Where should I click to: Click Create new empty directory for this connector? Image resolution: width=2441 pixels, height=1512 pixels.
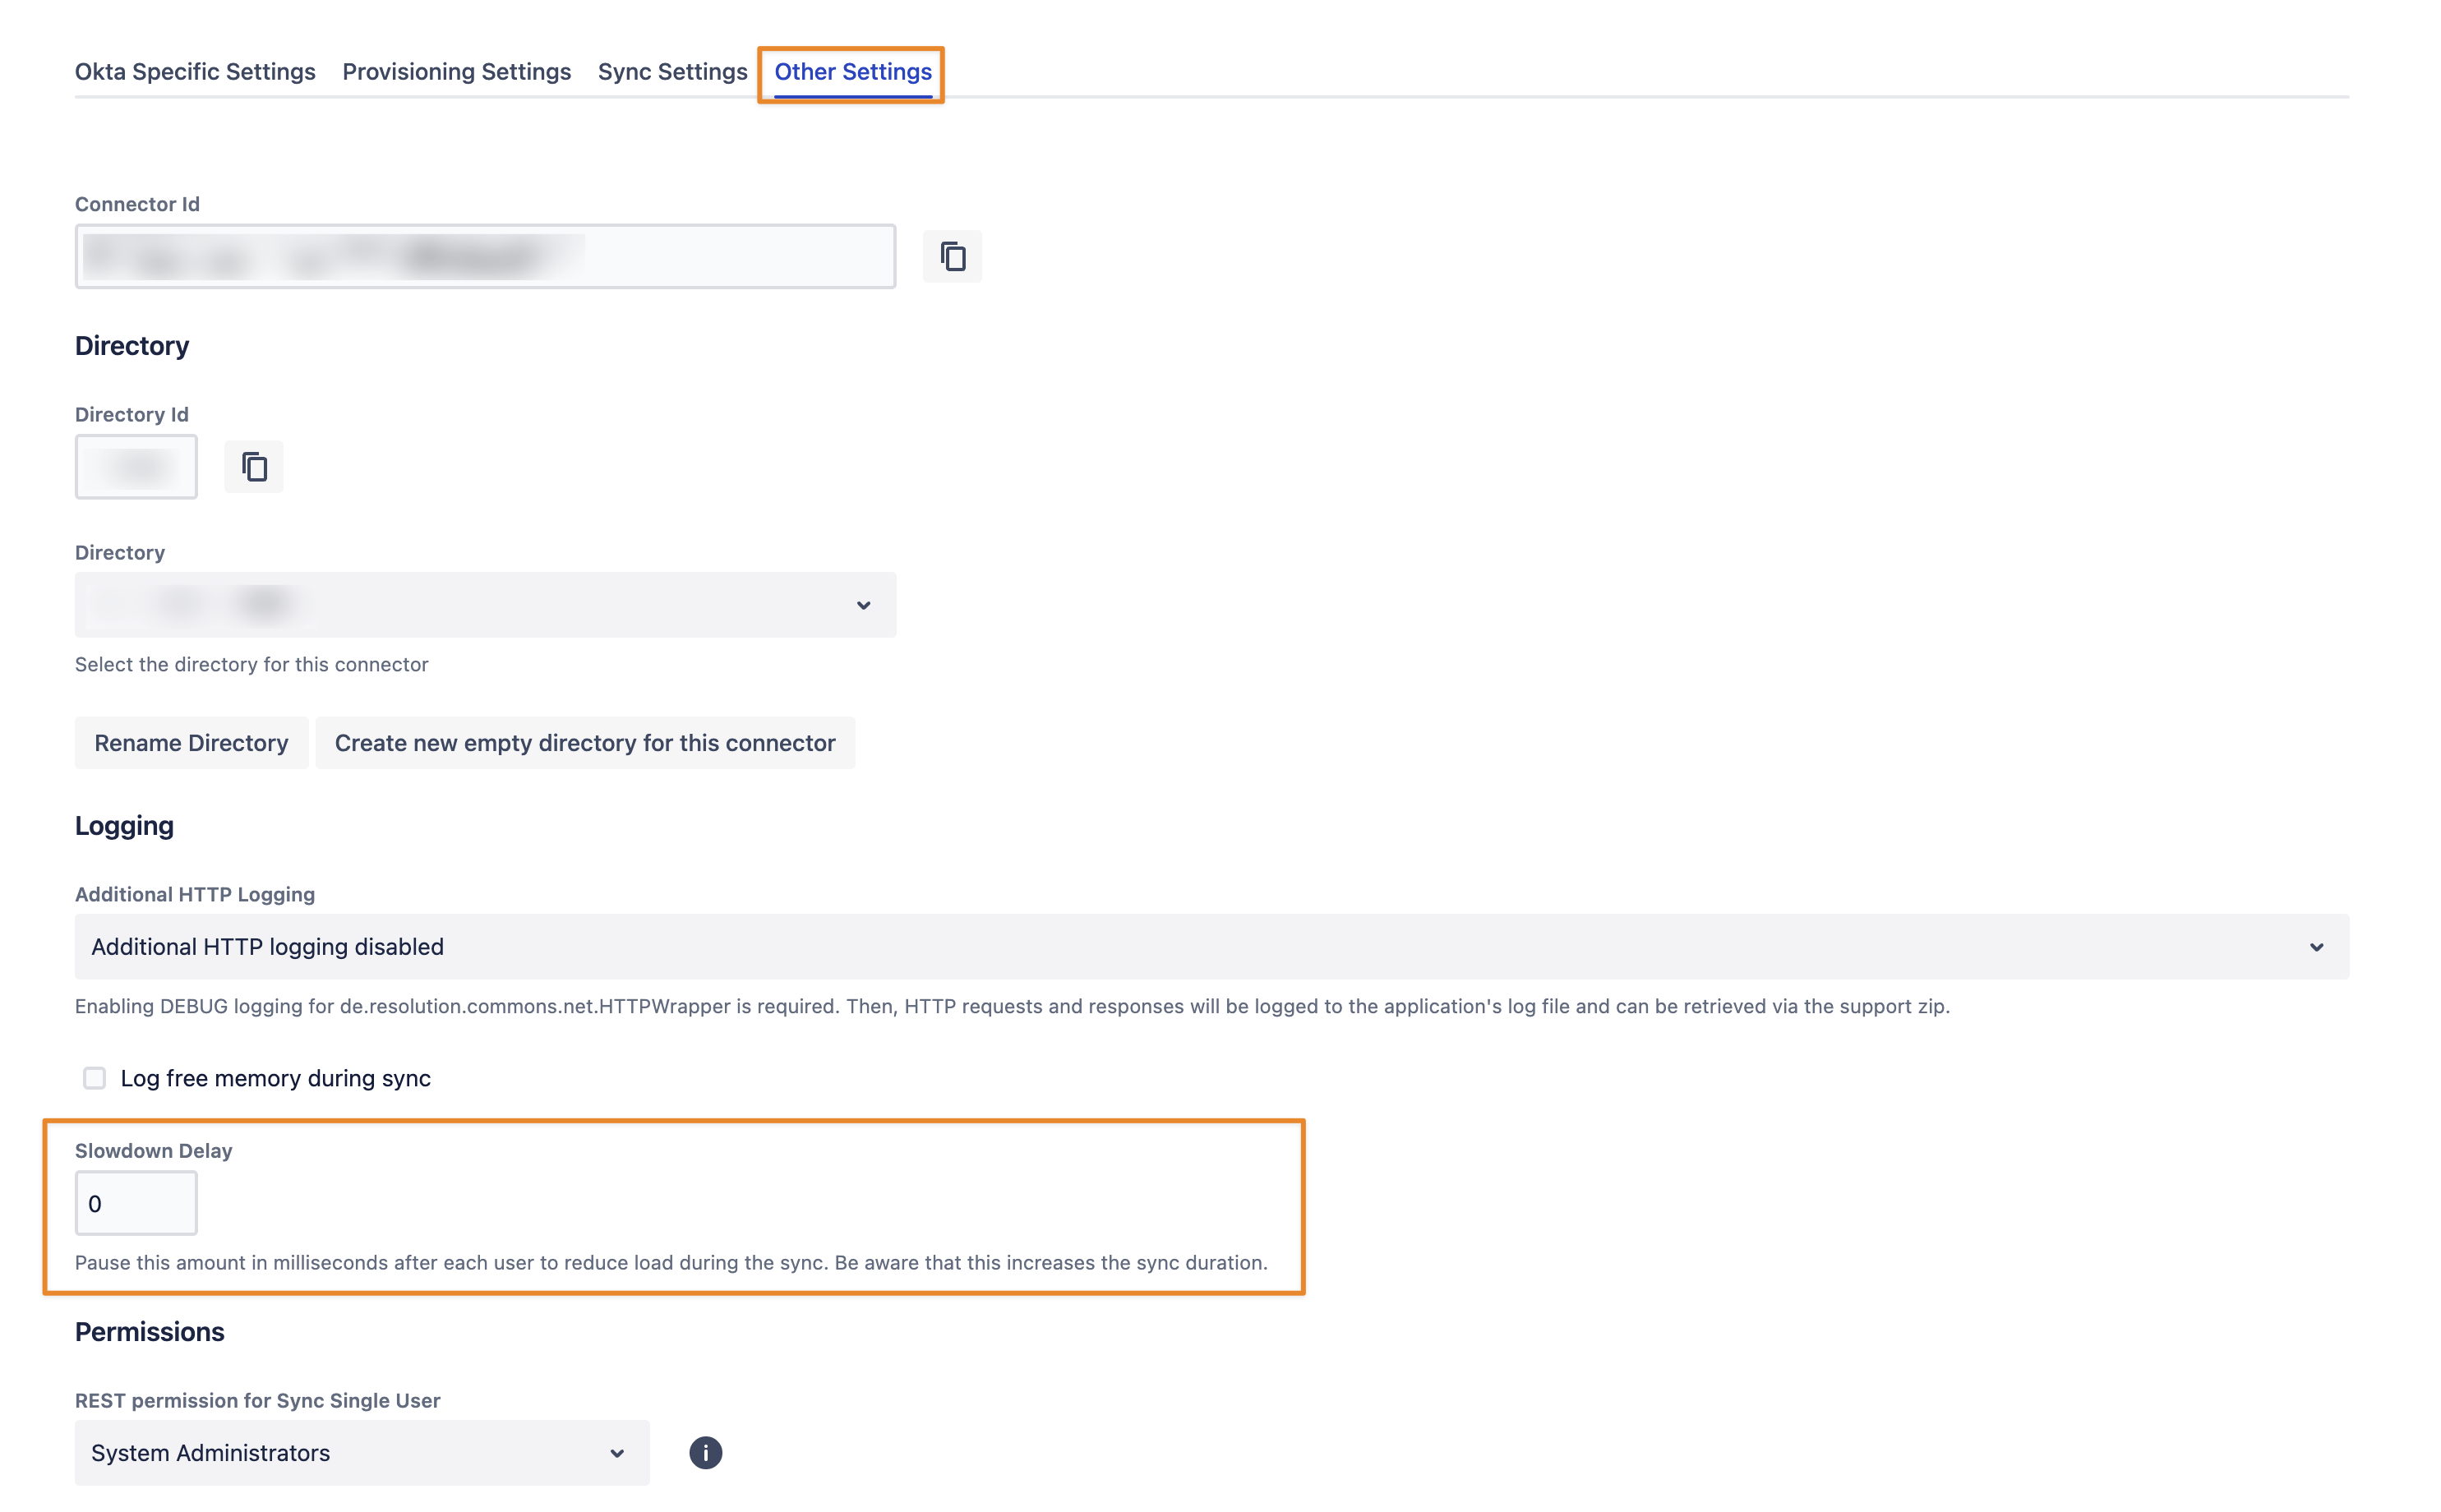click(584, 743)
